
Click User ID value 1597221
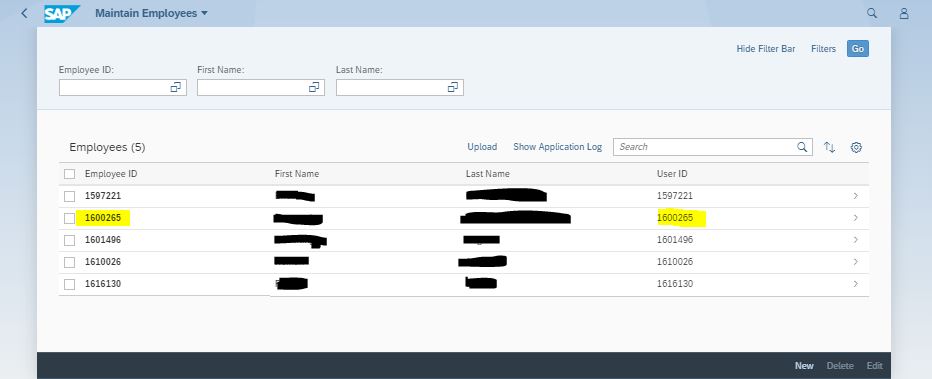[675, 196]
